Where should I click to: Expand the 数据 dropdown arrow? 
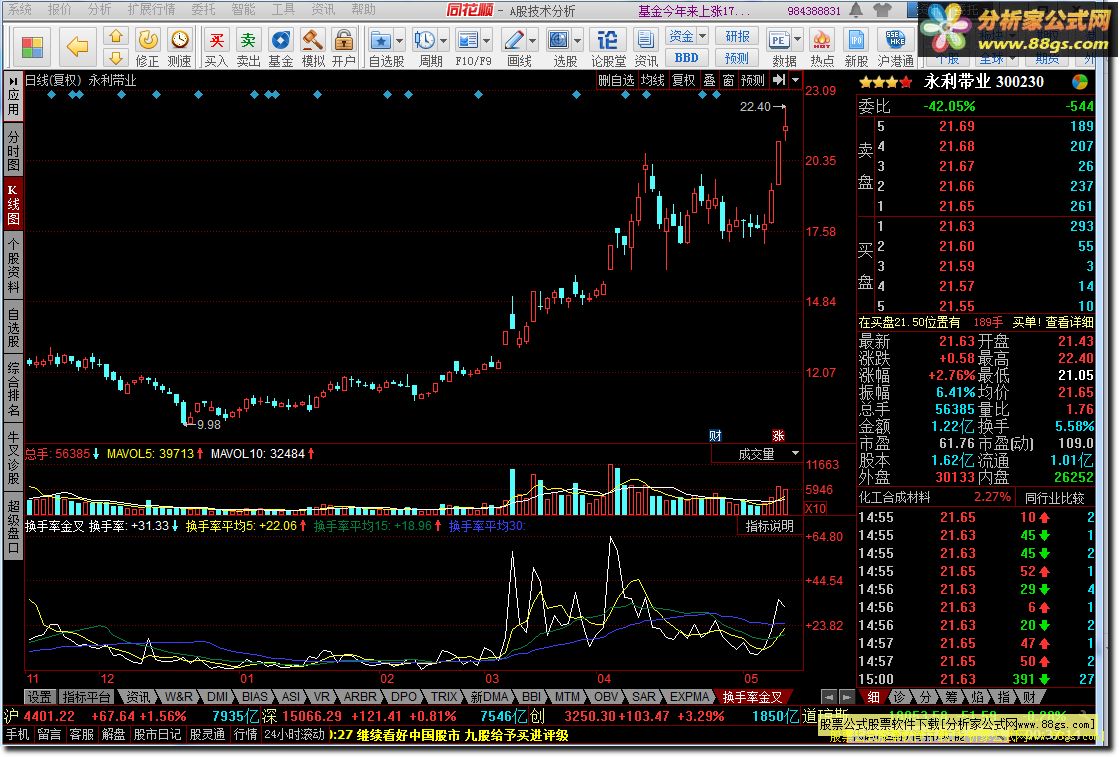(x=798, y=40)
